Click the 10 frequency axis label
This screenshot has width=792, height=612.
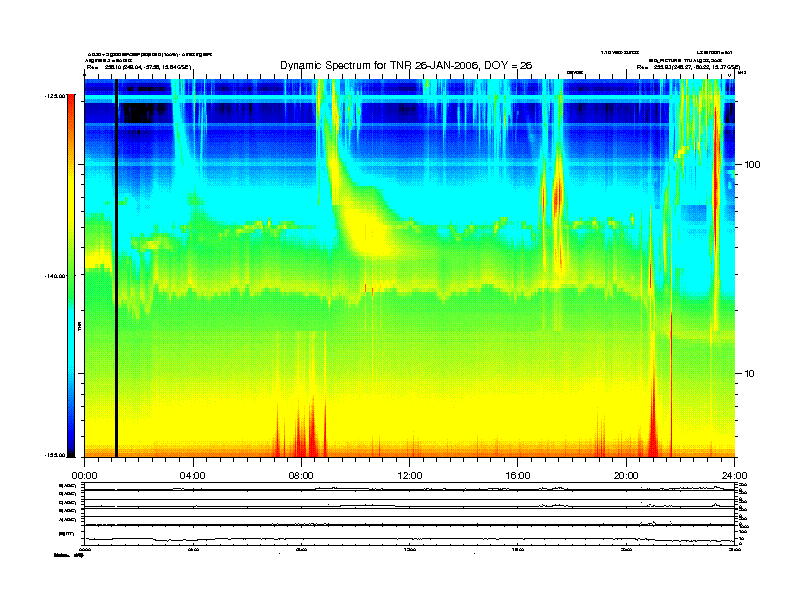coord(750,374)
